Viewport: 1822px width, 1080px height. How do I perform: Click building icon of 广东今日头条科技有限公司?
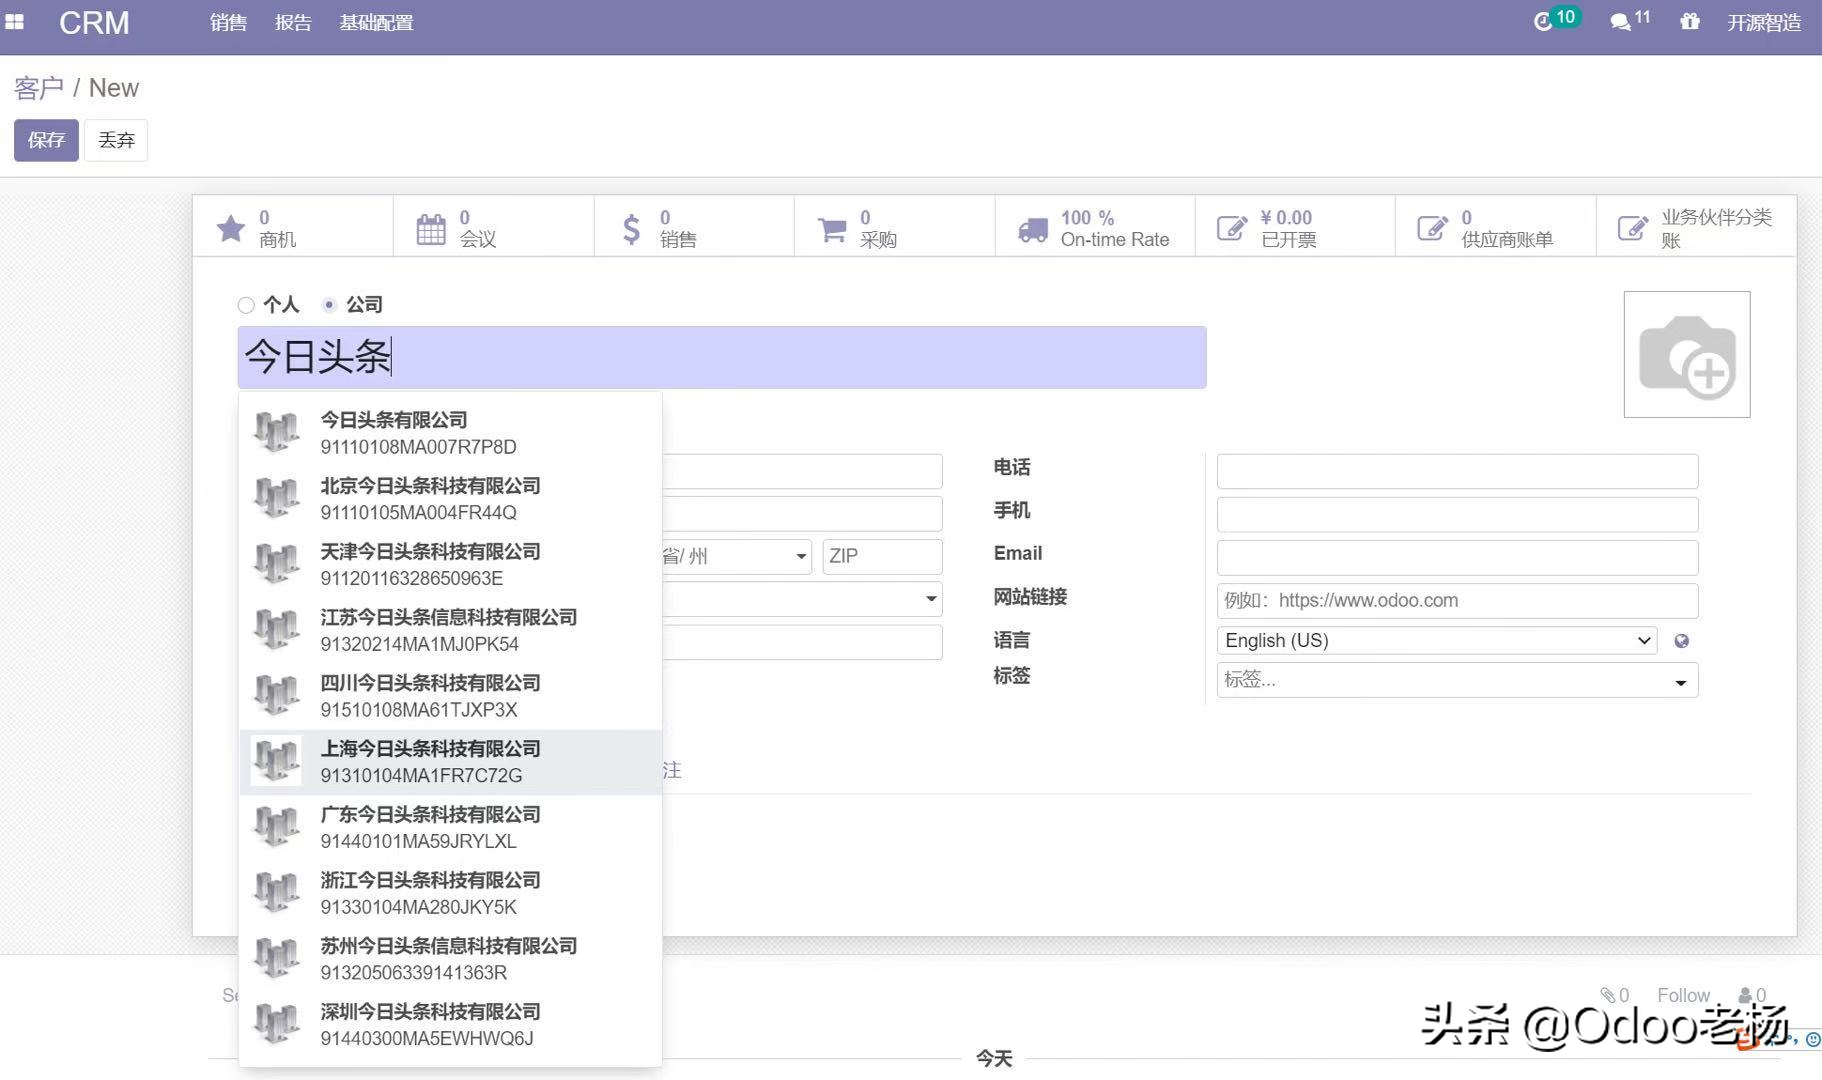tap(276, 827)
